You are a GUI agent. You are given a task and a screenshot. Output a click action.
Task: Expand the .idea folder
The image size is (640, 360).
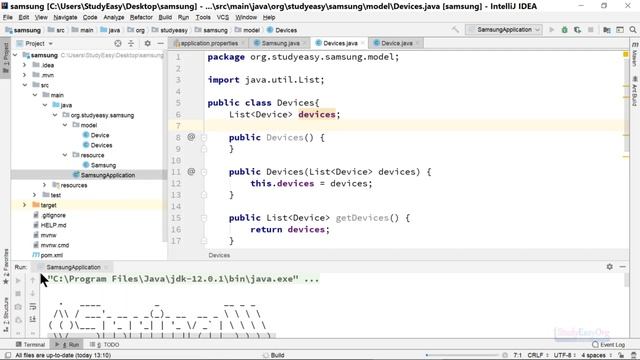tap(24, 65)
